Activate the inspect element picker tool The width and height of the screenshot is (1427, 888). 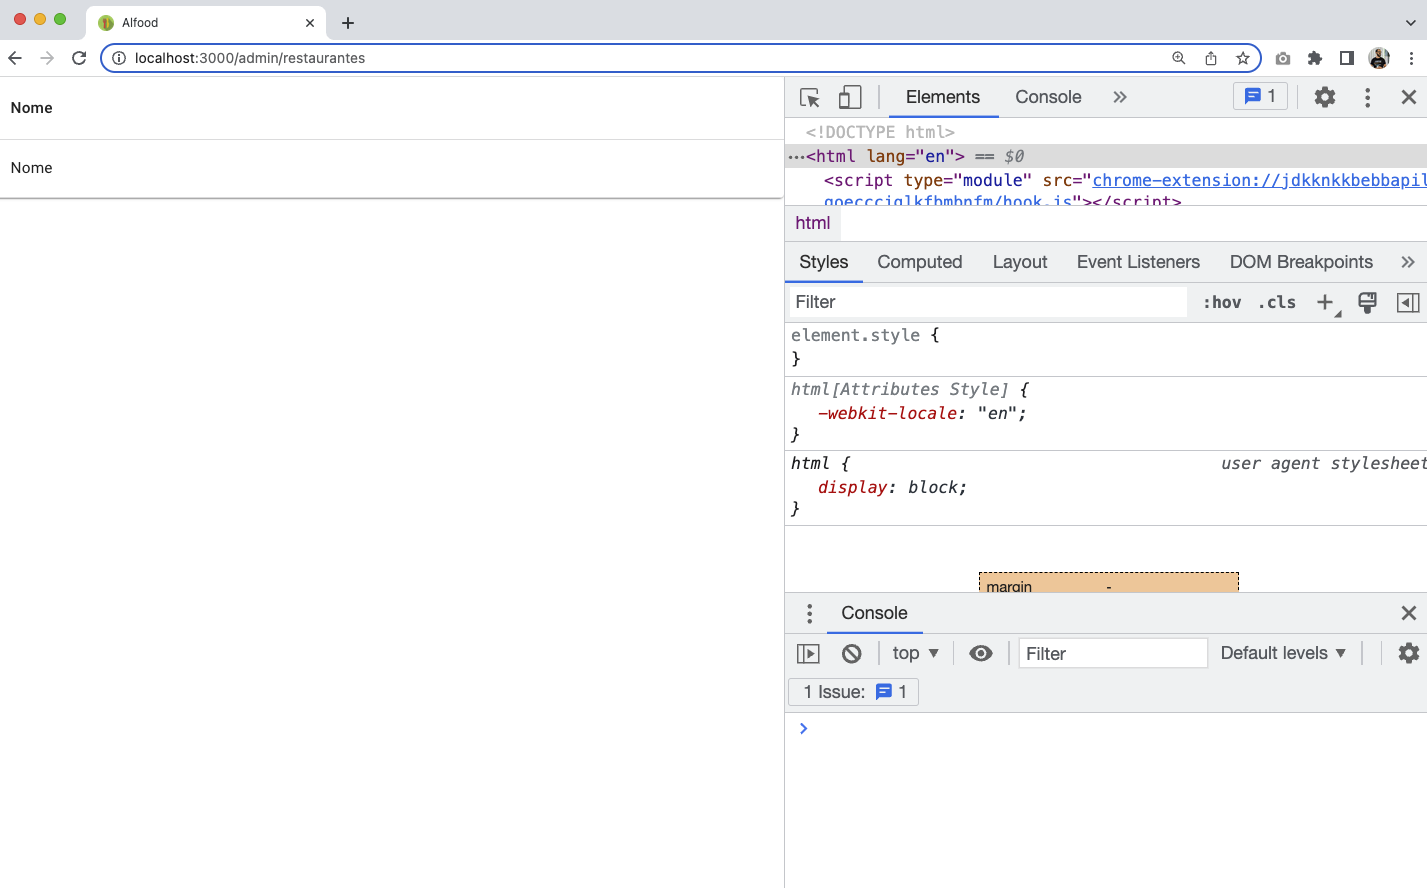(x=810, y=97)
